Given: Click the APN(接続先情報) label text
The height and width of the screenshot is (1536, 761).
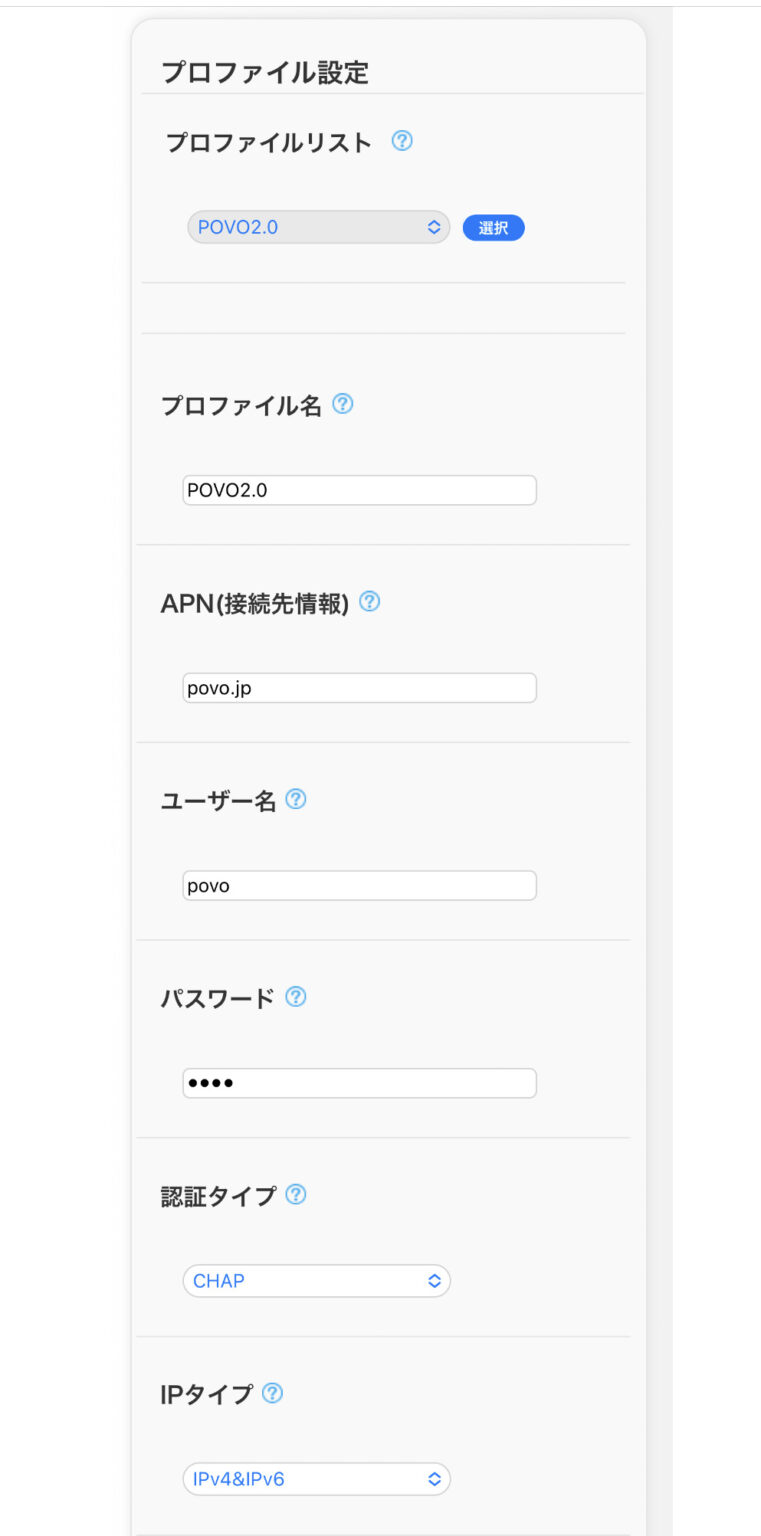Looking at the screenshot, I should click(255, 604).
